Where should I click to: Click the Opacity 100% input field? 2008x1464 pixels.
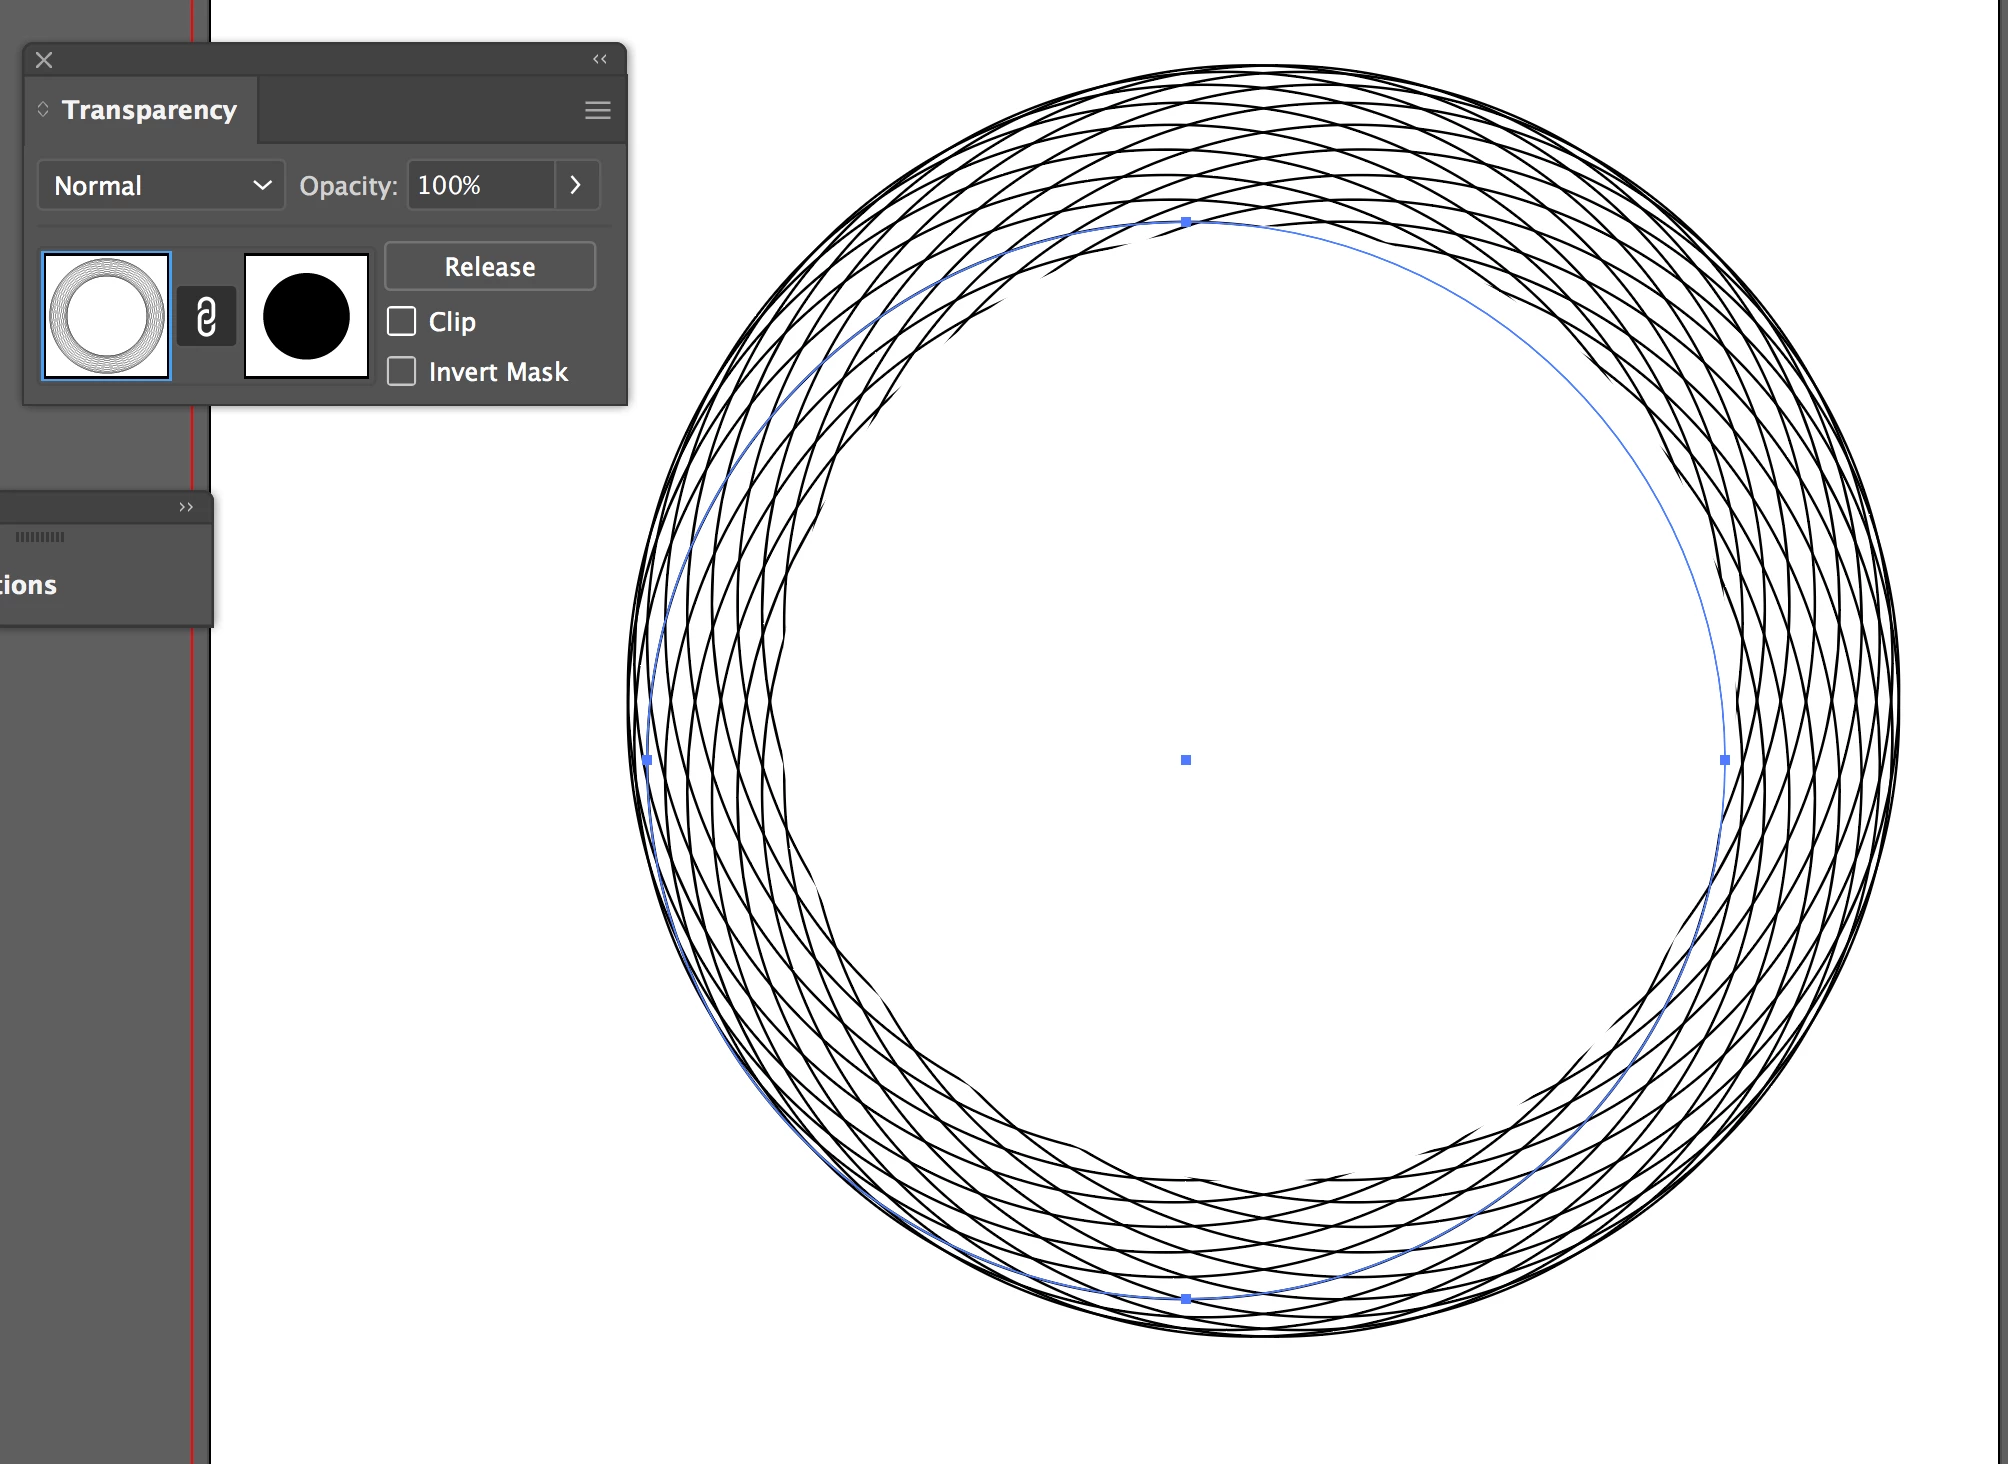point(480,185)
